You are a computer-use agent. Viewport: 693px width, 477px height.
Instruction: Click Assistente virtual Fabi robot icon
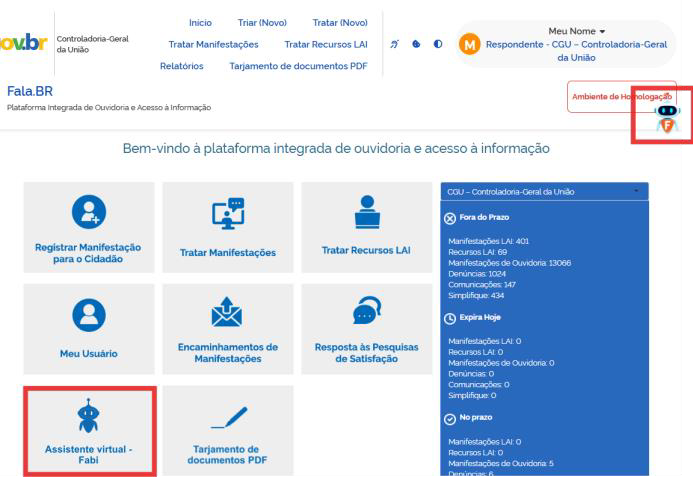pos(88,415)
